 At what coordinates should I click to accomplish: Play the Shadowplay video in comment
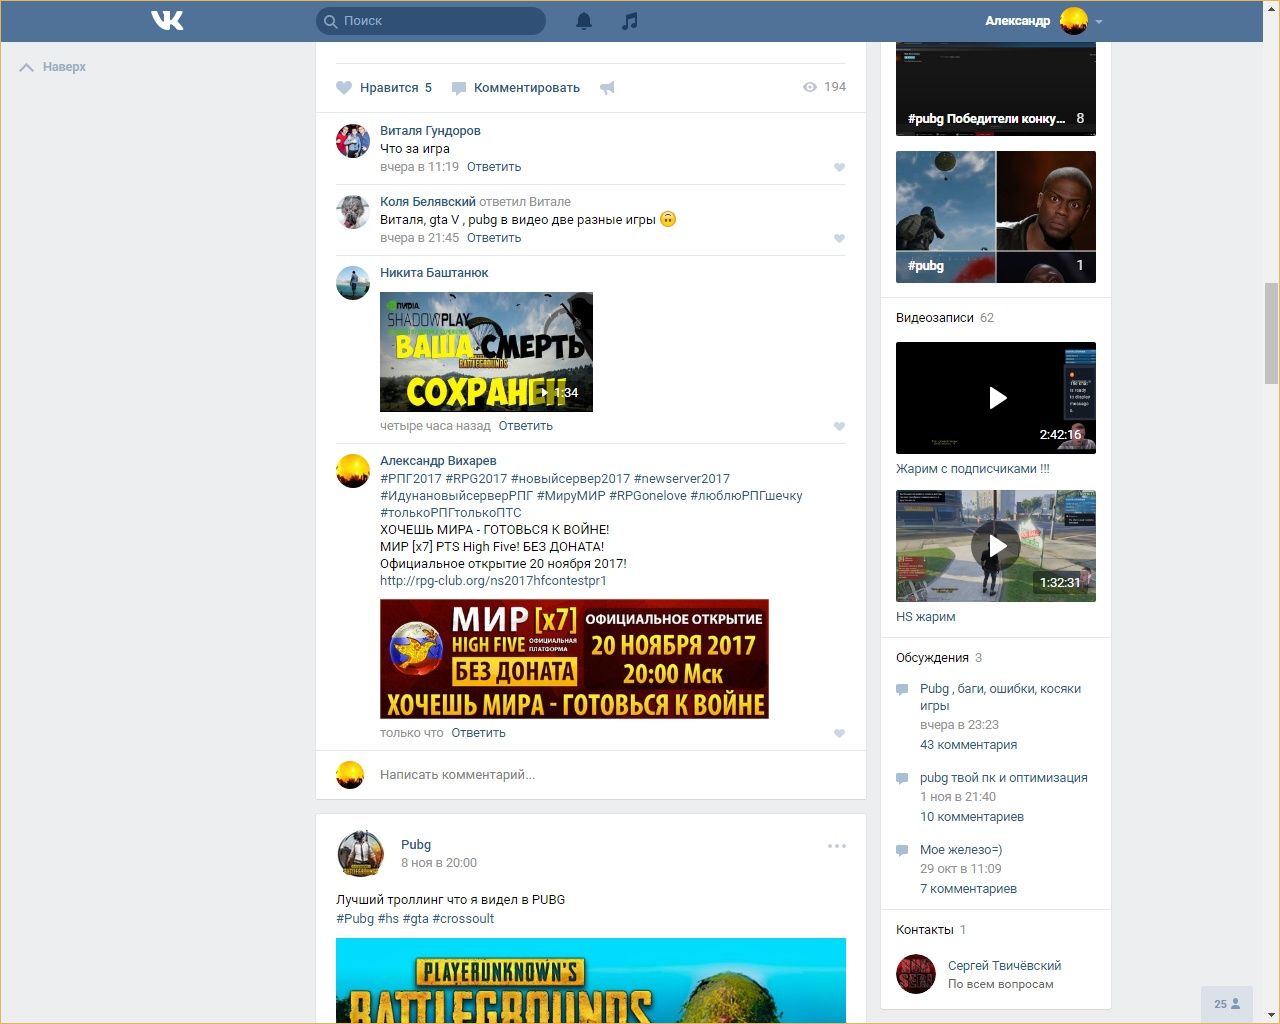[486, 352]
